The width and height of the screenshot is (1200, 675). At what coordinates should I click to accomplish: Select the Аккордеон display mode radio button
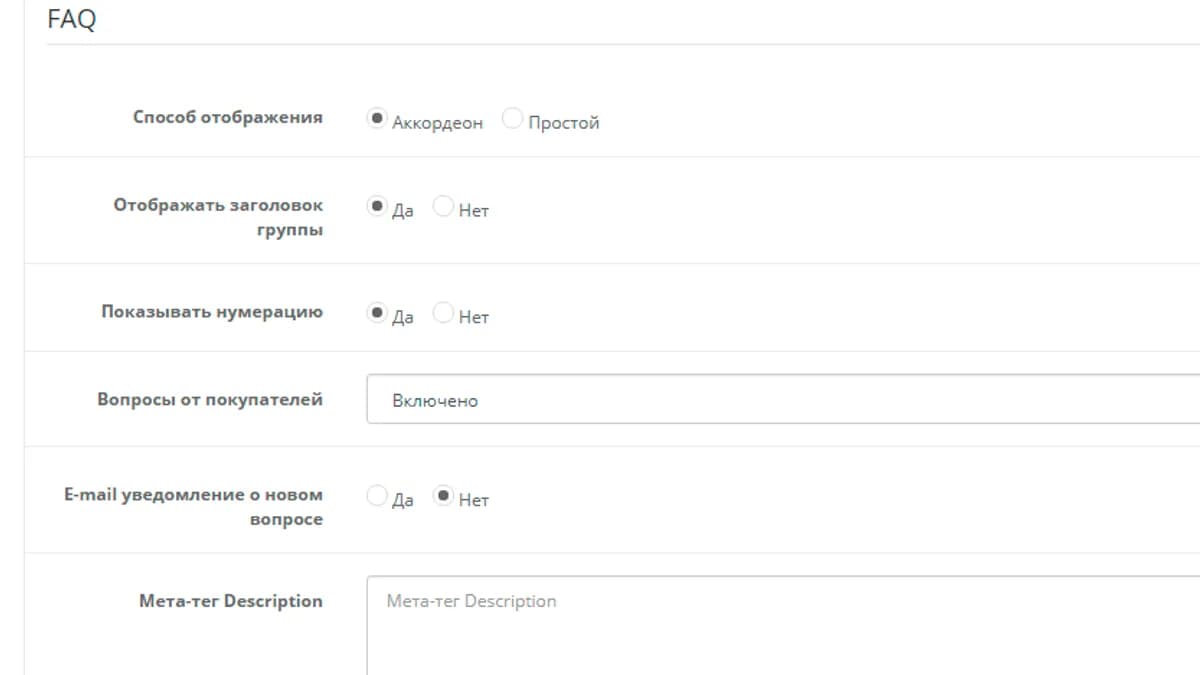[x=377, y=119]
